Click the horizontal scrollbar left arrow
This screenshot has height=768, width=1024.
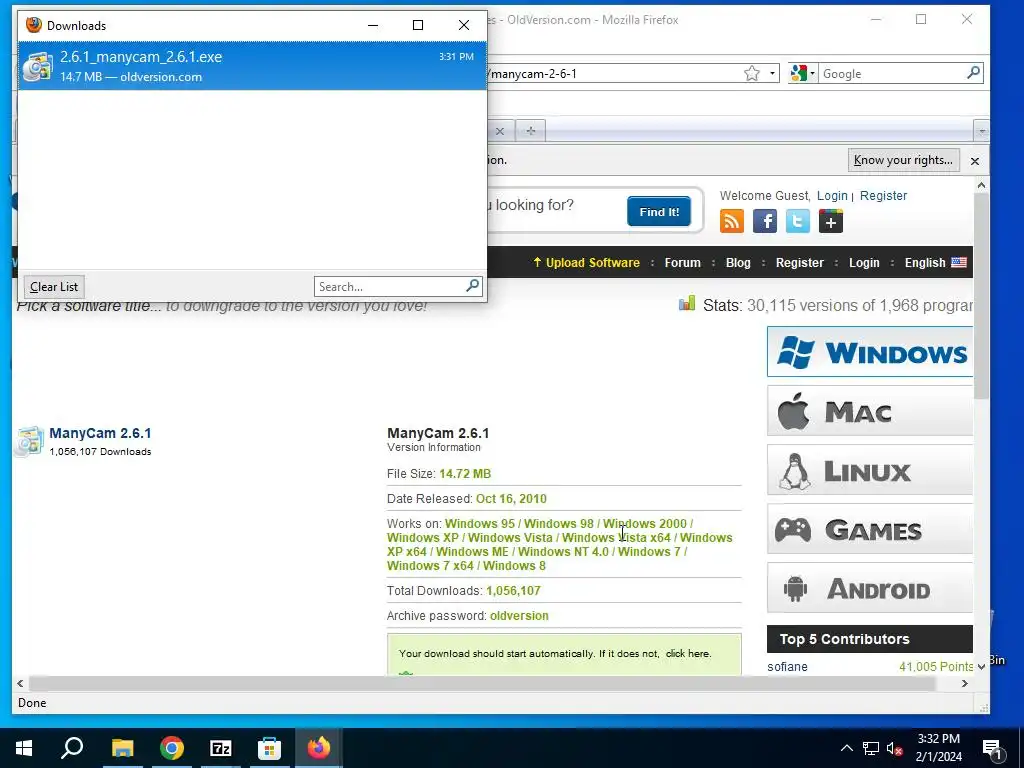point(20,684)
